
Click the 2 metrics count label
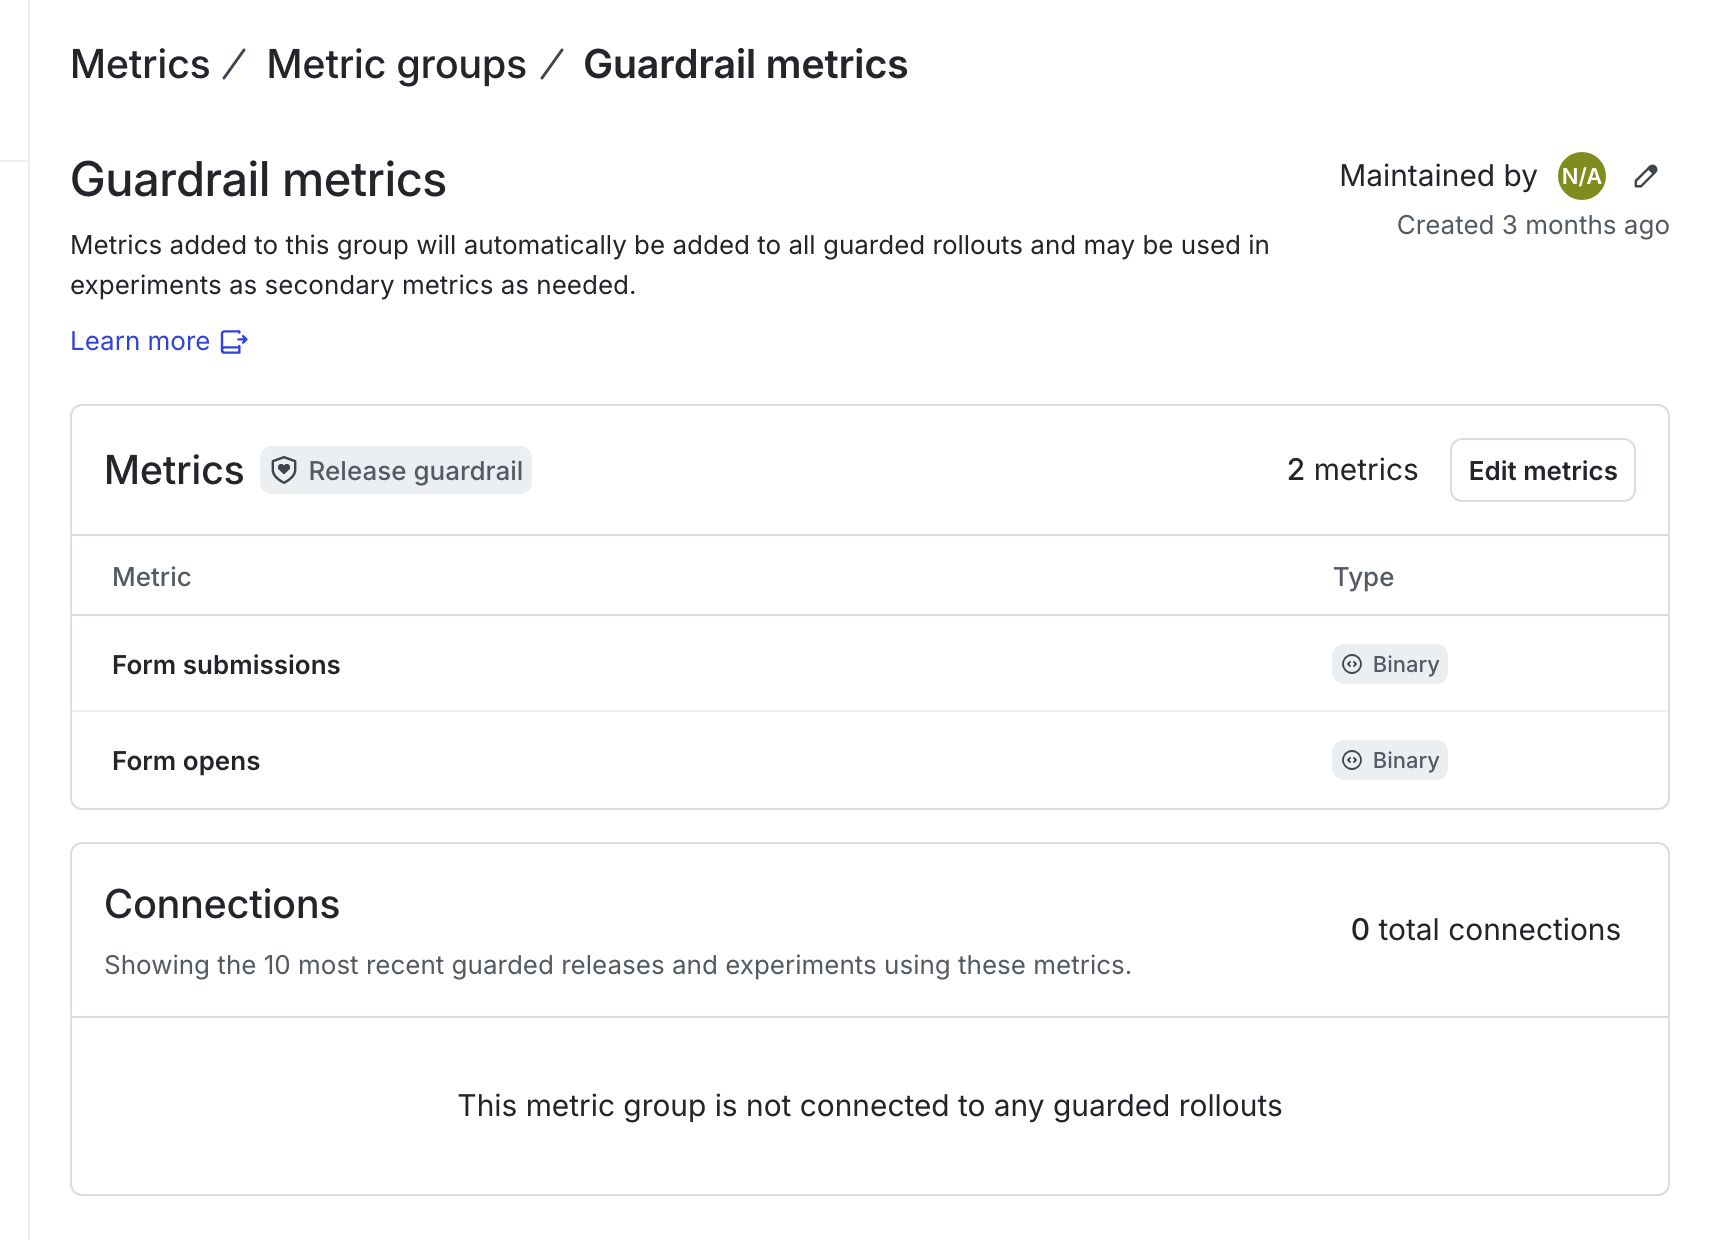(x=1352, y=470)
